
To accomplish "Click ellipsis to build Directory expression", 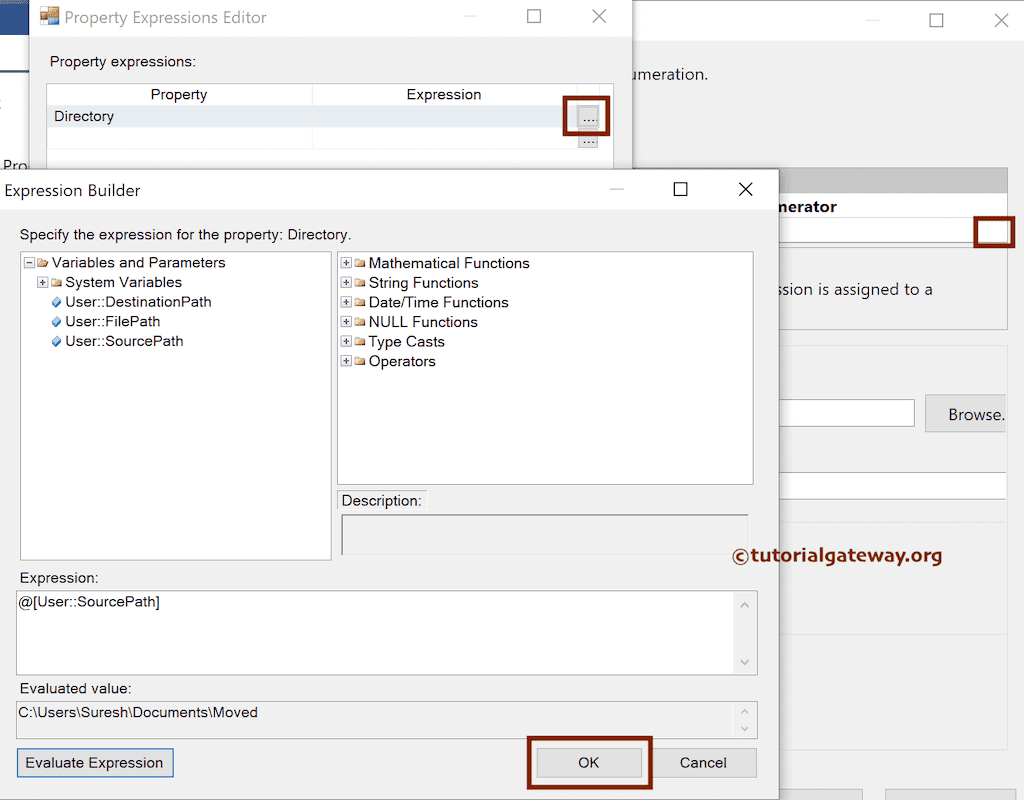I will [x=586, y=116].
